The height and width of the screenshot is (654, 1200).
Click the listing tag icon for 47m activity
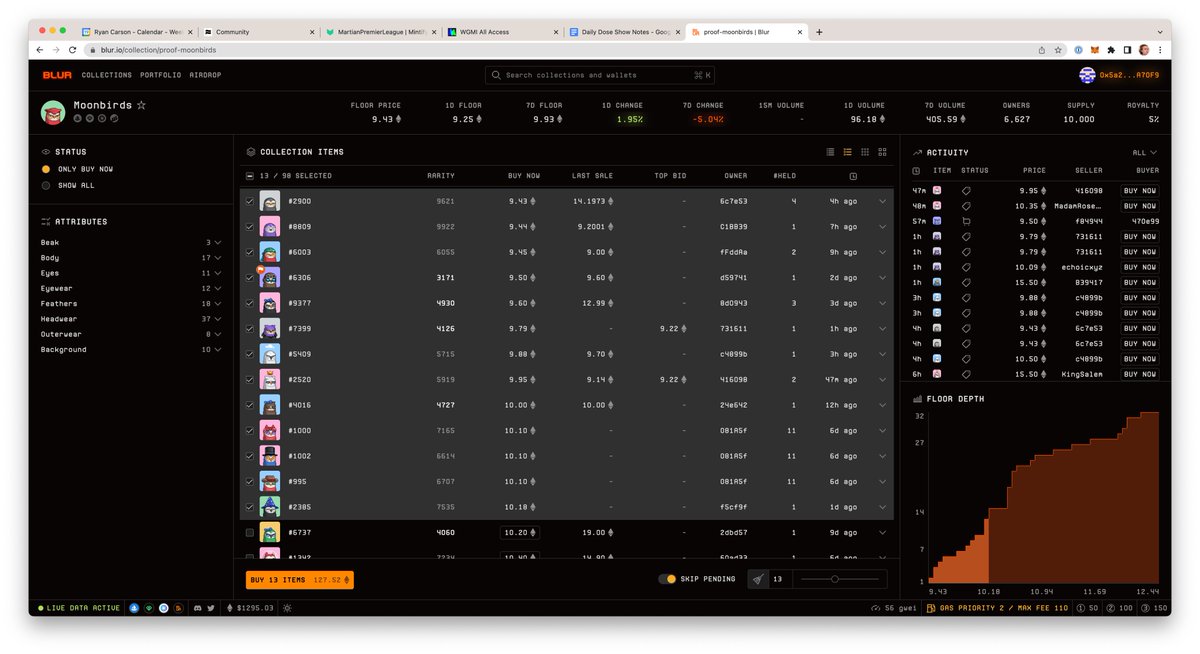click(966, 190)
